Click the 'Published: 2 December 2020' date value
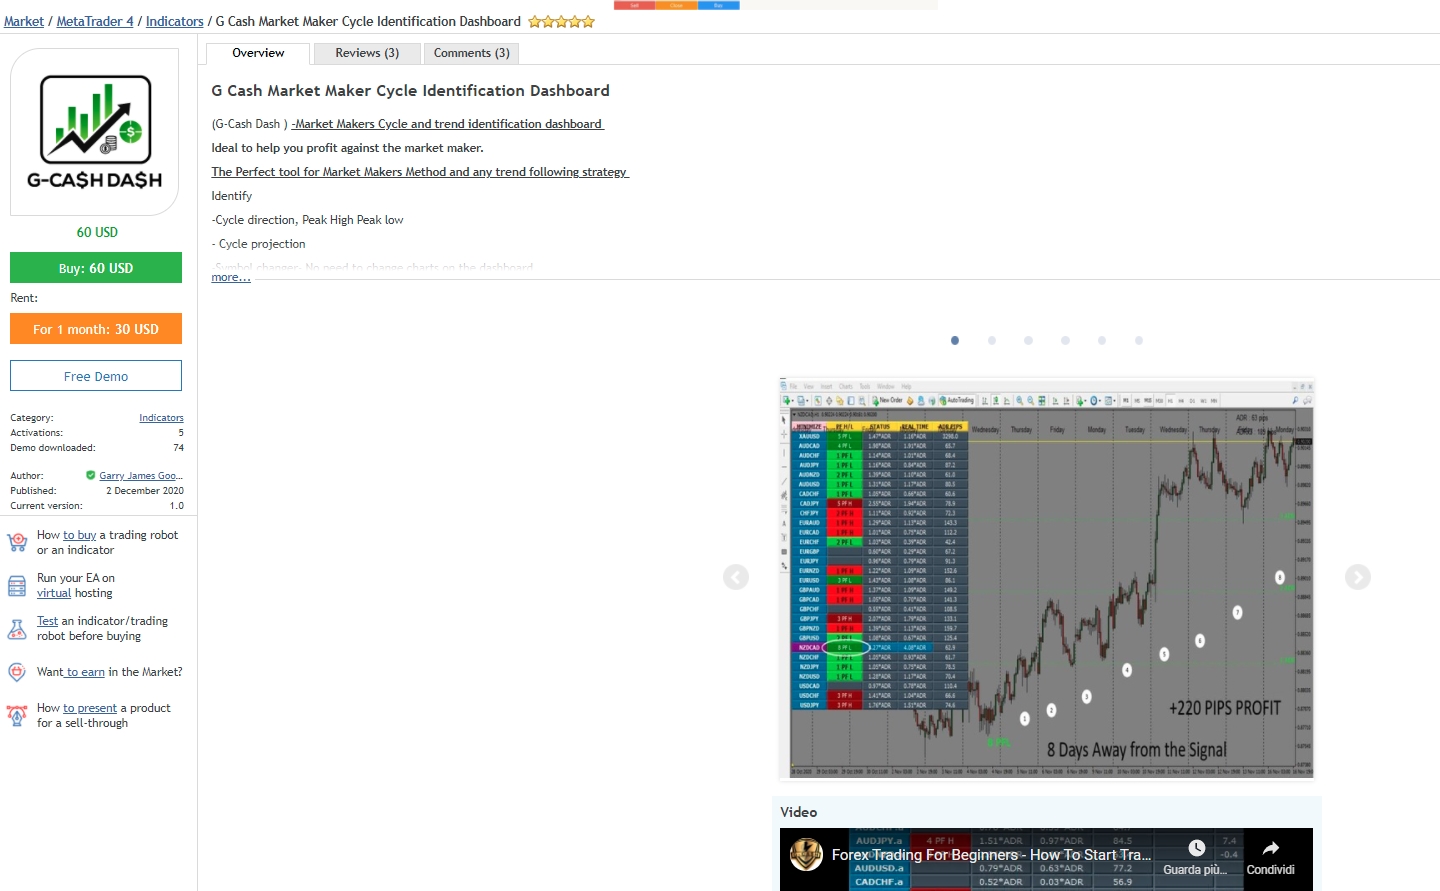 [x=145, y=491]
